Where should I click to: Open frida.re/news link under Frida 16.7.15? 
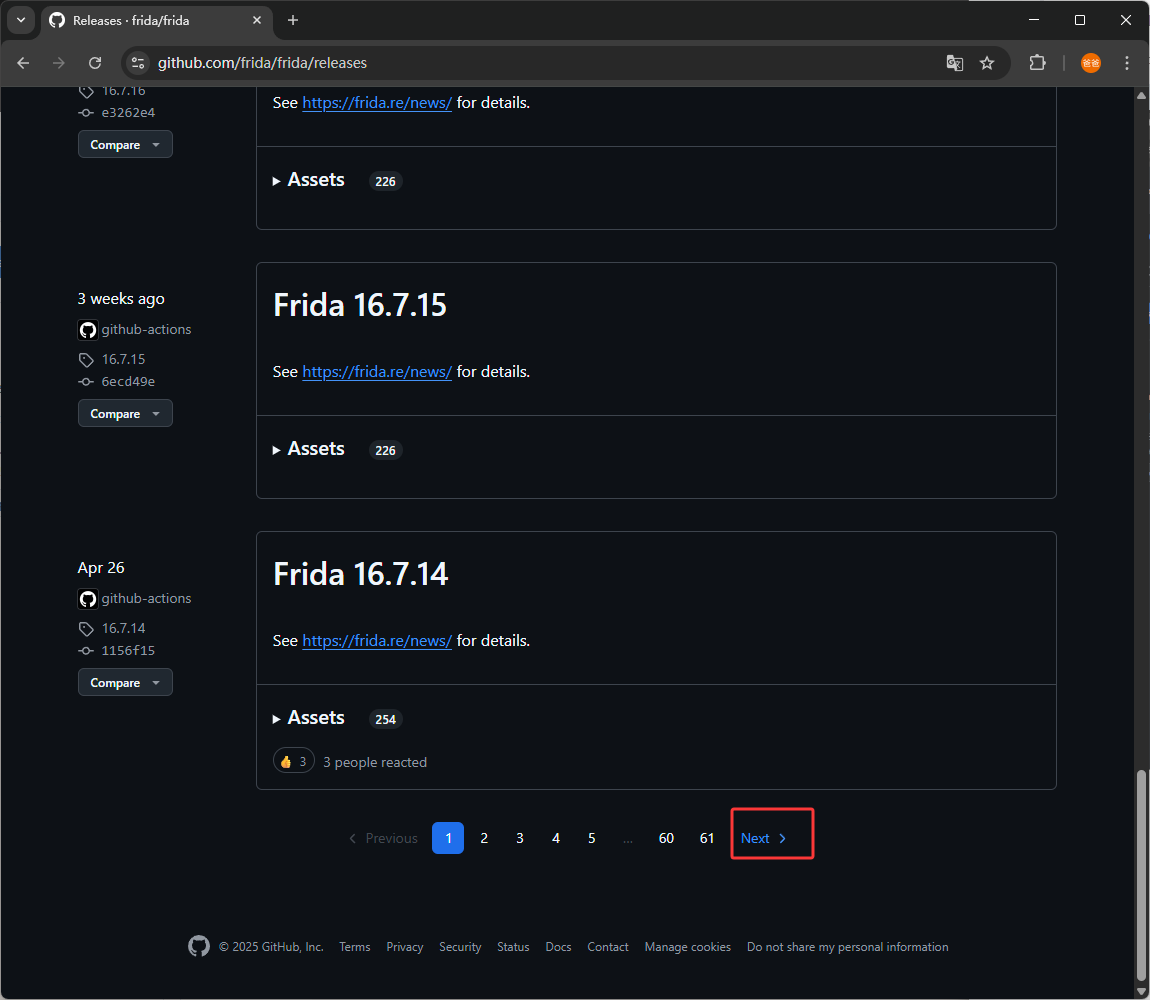(x=377, y=372)
